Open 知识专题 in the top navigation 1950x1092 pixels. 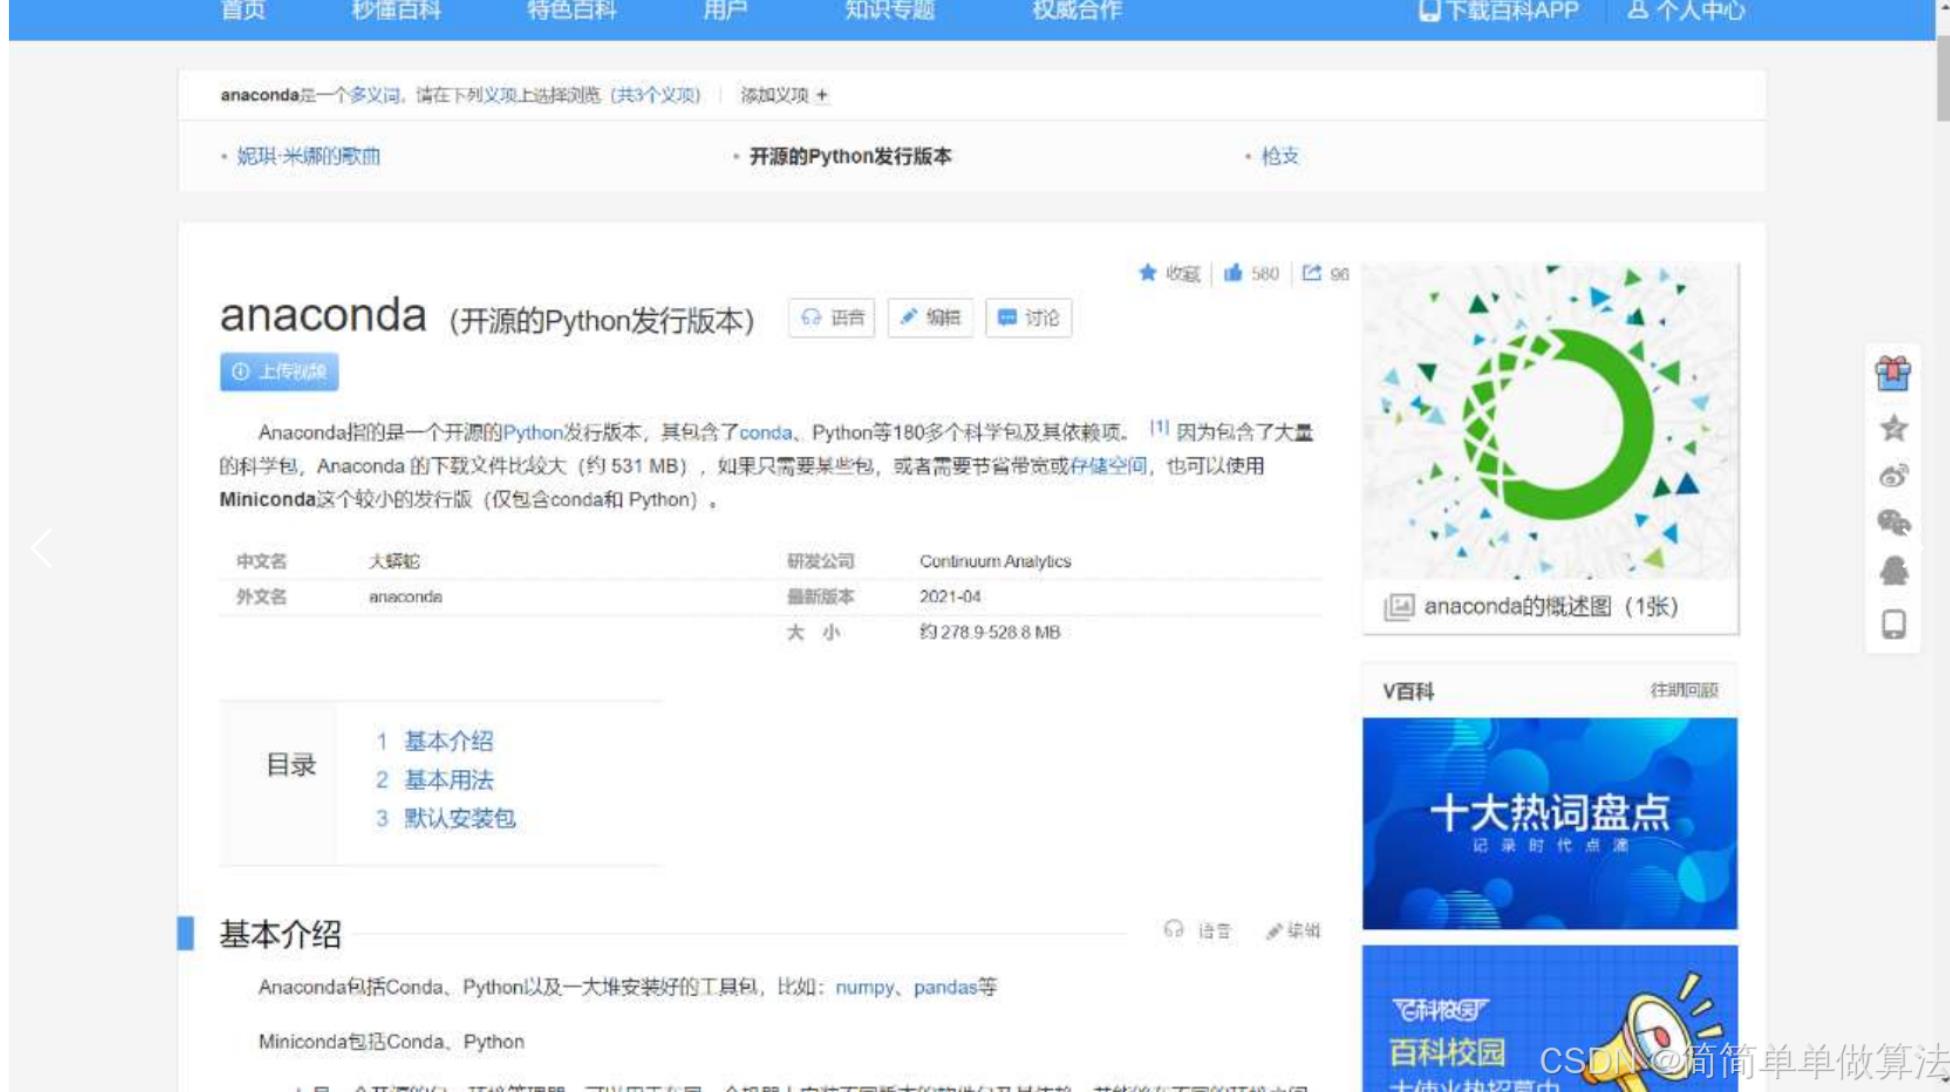pos(889,11)
